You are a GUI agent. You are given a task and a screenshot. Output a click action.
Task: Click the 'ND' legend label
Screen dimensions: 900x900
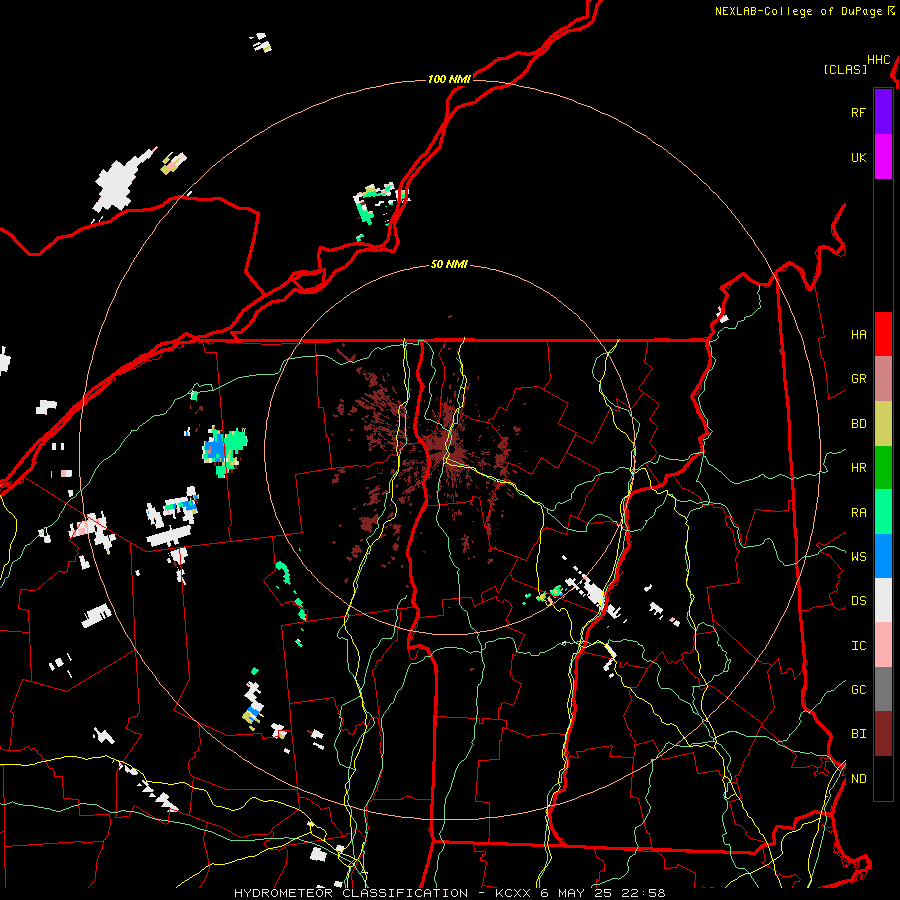[858, 779]
